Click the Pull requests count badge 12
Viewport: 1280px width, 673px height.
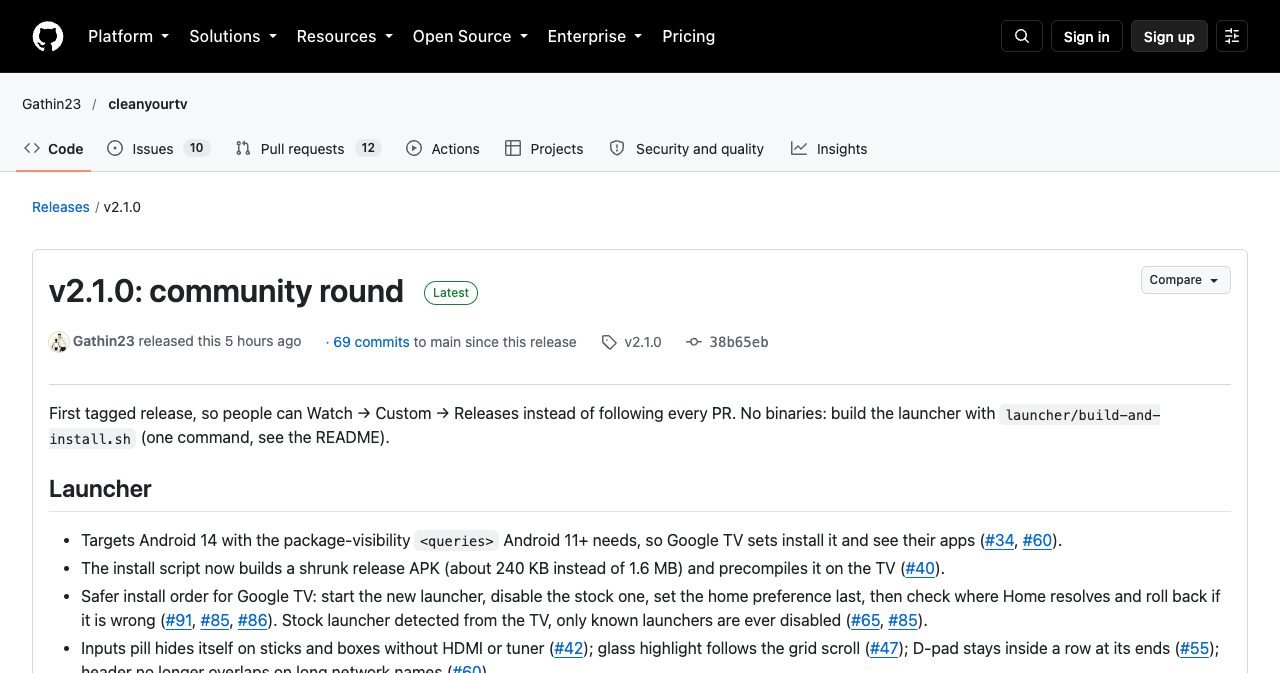tap(368, 148)
